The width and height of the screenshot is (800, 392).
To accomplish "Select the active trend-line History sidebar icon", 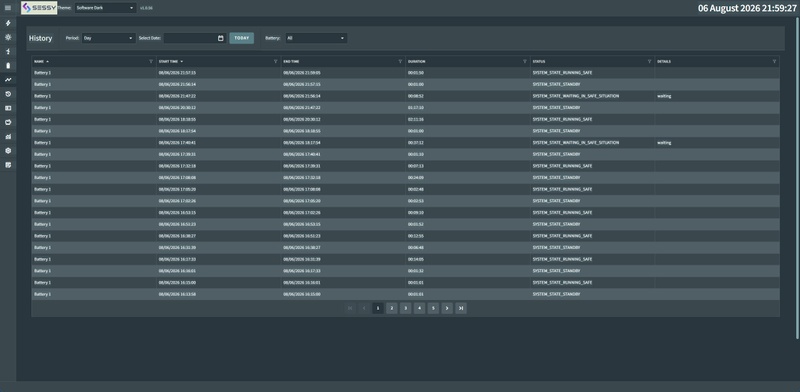I will (x=8, y=80).
